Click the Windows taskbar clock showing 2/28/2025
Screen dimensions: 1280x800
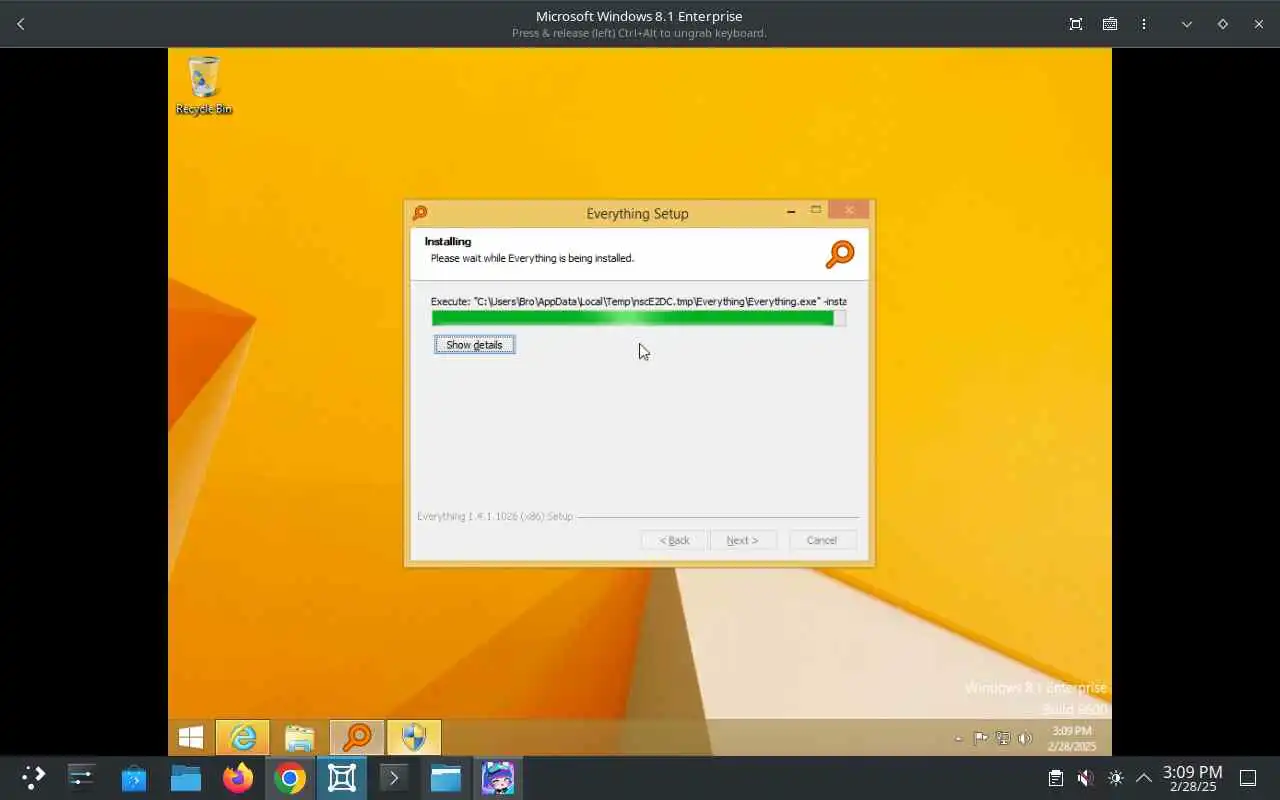tap(1071, 739)
